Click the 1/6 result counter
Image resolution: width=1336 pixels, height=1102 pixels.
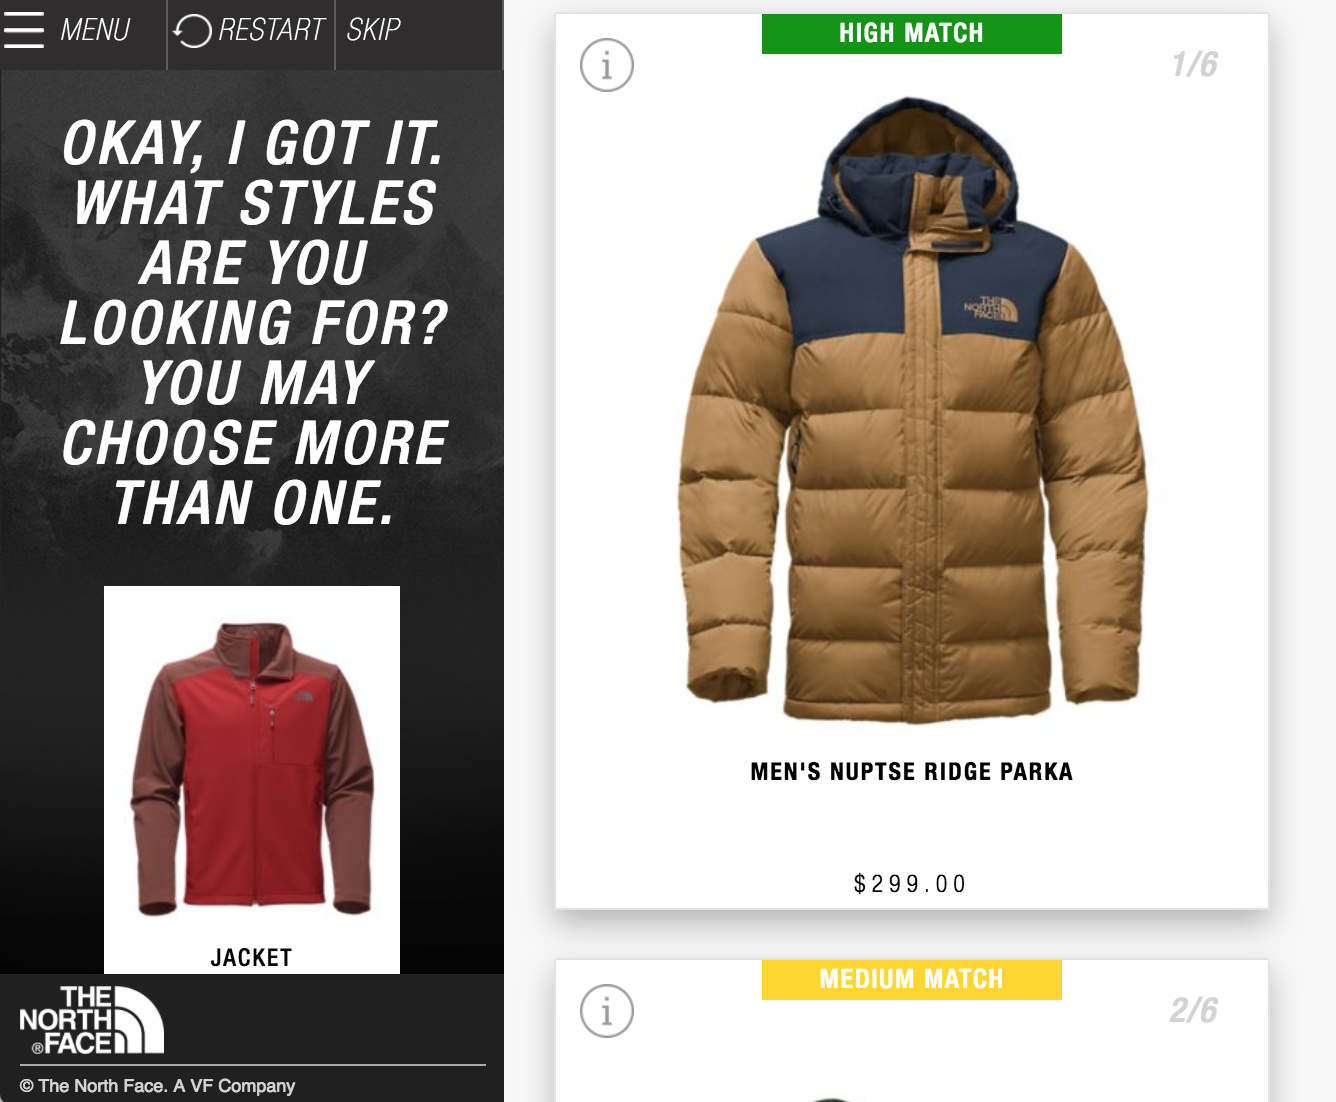tap(1195, 65)
